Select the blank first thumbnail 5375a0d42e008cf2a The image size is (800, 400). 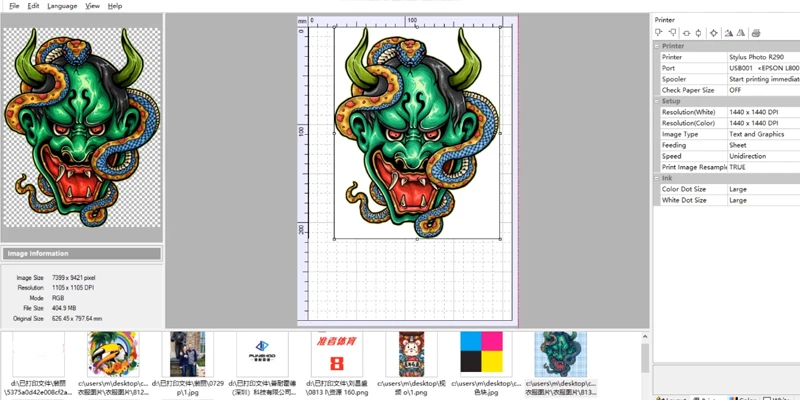click(x=38, y=354)
